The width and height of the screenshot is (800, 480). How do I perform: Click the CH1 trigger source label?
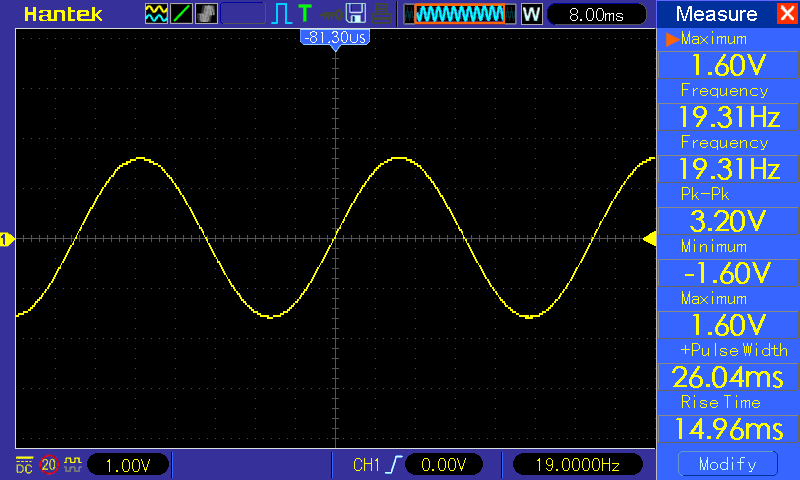point(366,465)
